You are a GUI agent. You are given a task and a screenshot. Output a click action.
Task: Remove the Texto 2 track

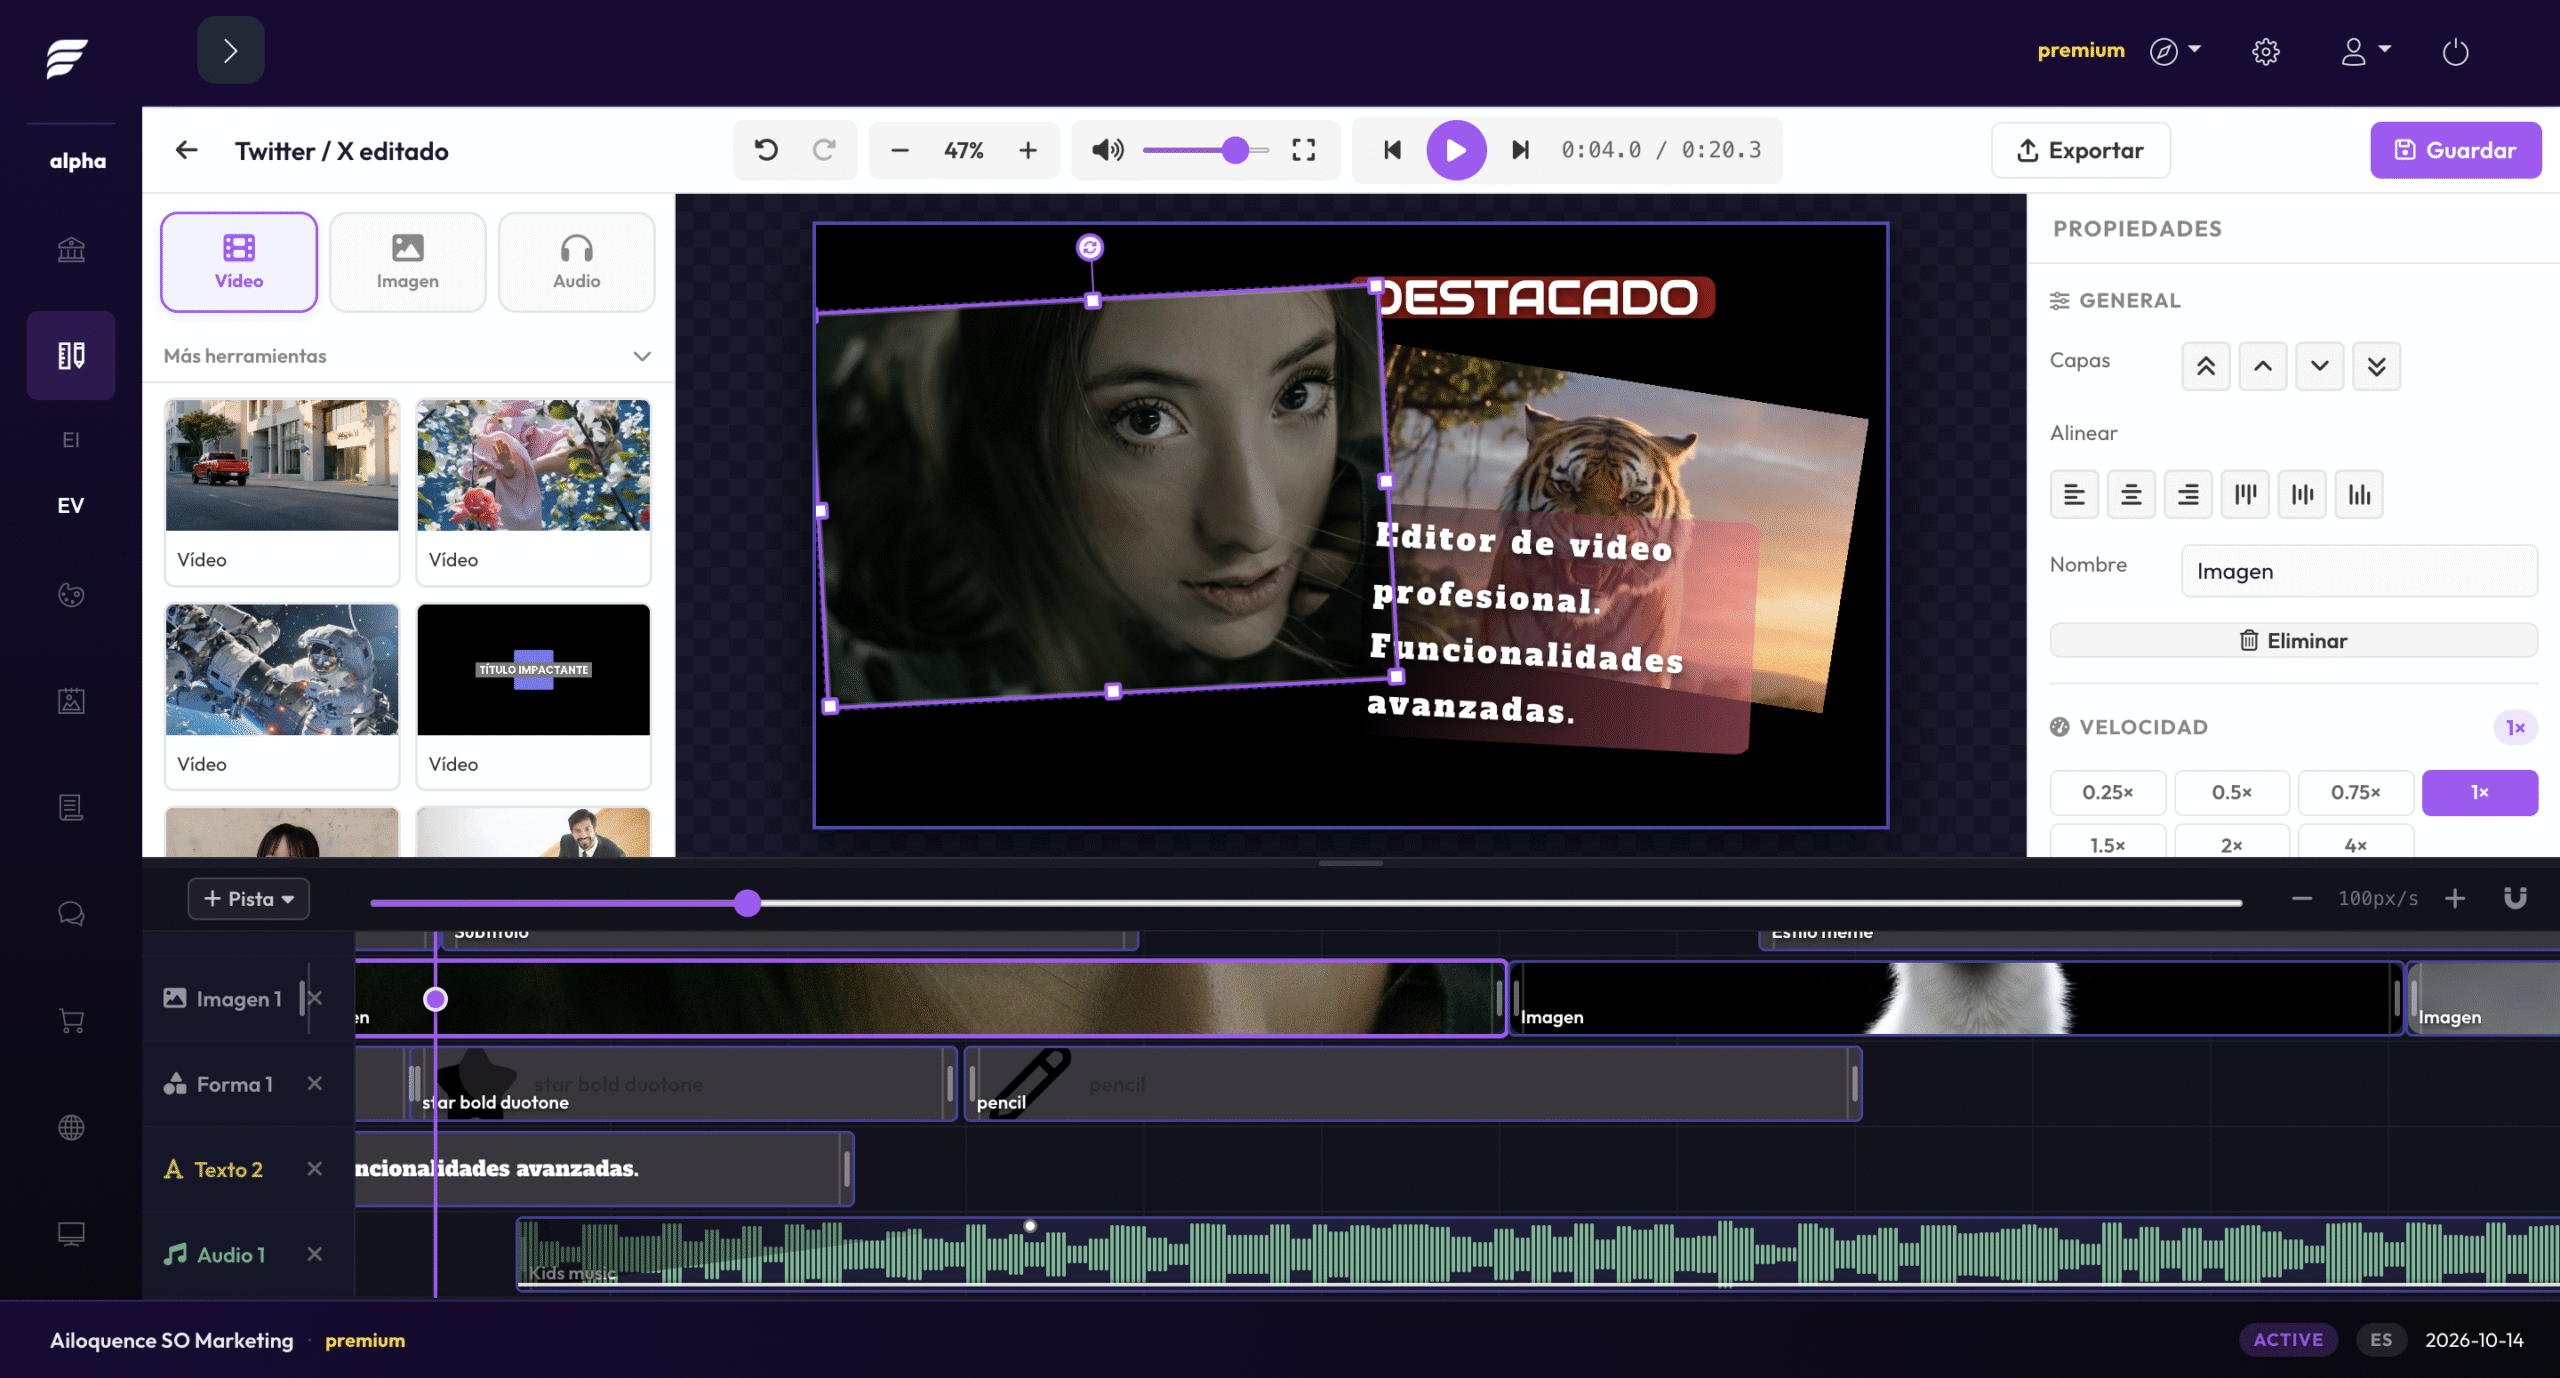tap(314, 1168)
